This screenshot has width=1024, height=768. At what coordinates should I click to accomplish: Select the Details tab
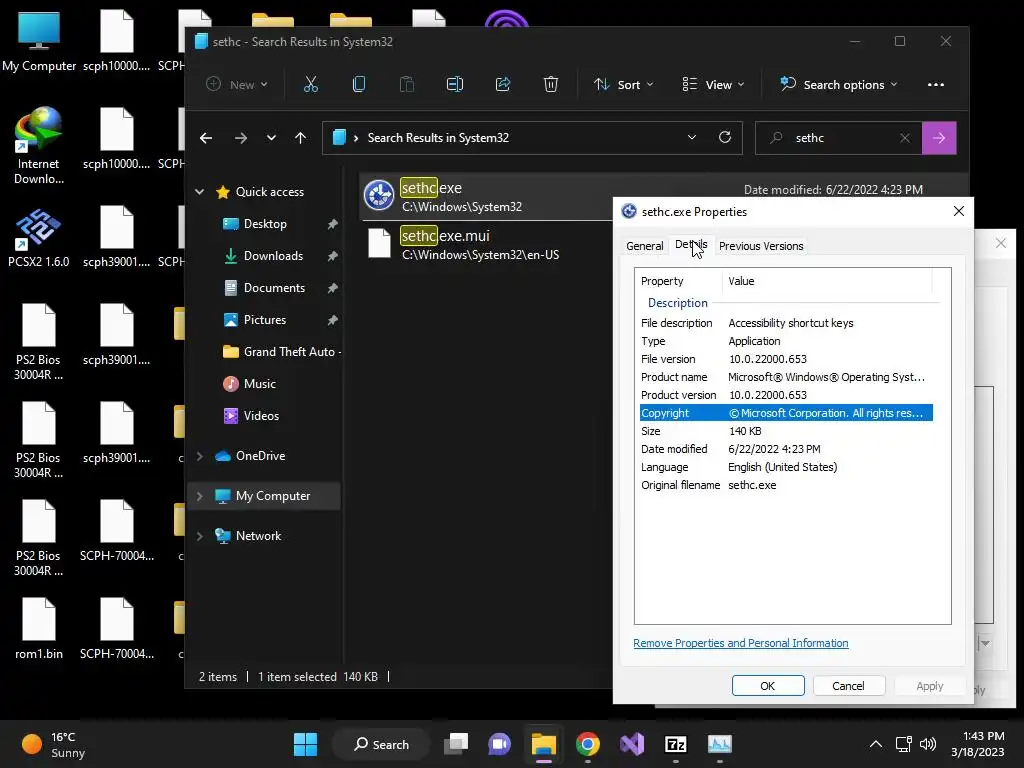point(691,244)
